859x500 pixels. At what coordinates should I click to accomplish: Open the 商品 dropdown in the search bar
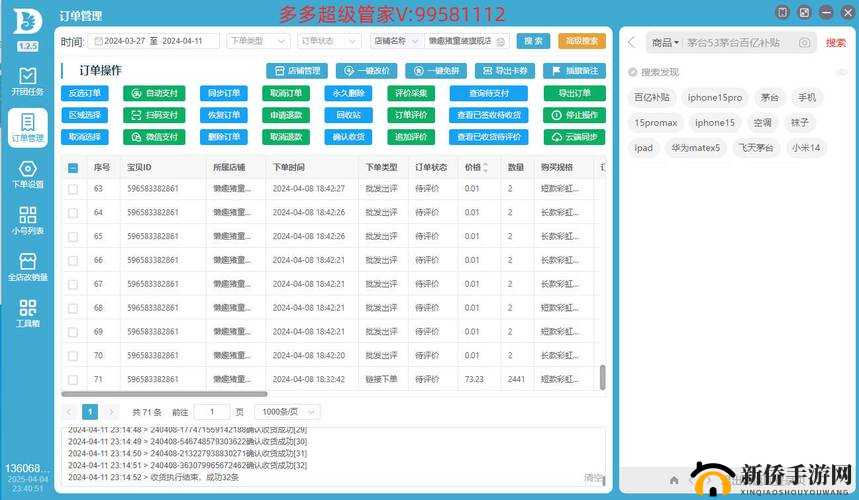click(665, 43)
